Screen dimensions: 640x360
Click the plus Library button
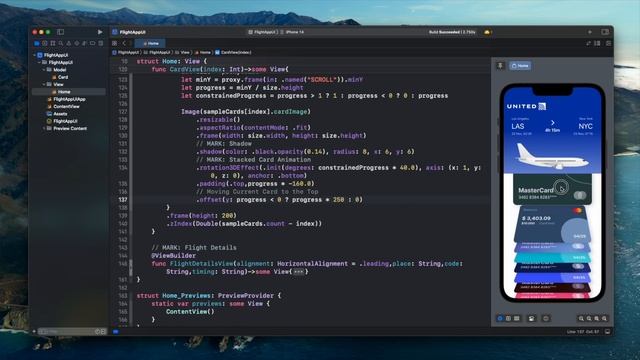point(590,32)
